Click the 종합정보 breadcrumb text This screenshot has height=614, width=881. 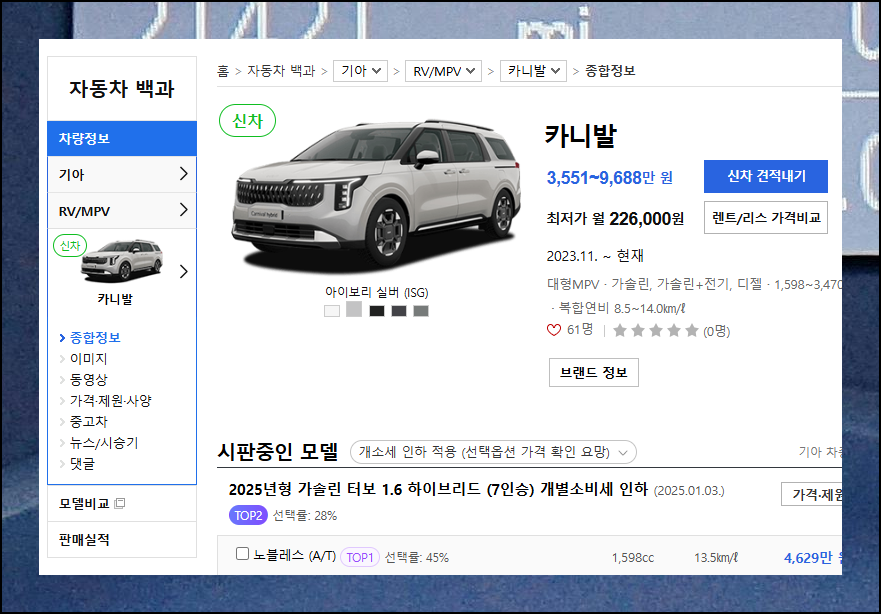point(610,71)
